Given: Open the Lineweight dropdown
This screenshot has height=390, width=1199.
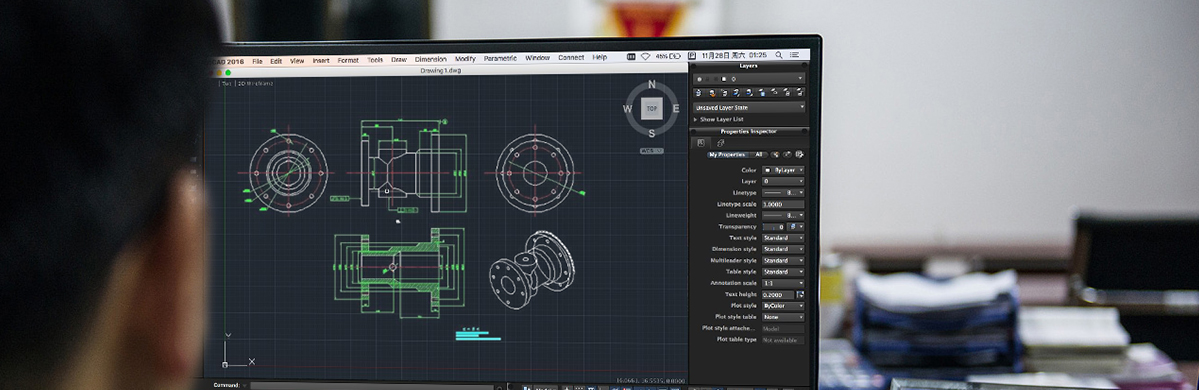Looking at the screenshot, I should [x=783, y=216].
